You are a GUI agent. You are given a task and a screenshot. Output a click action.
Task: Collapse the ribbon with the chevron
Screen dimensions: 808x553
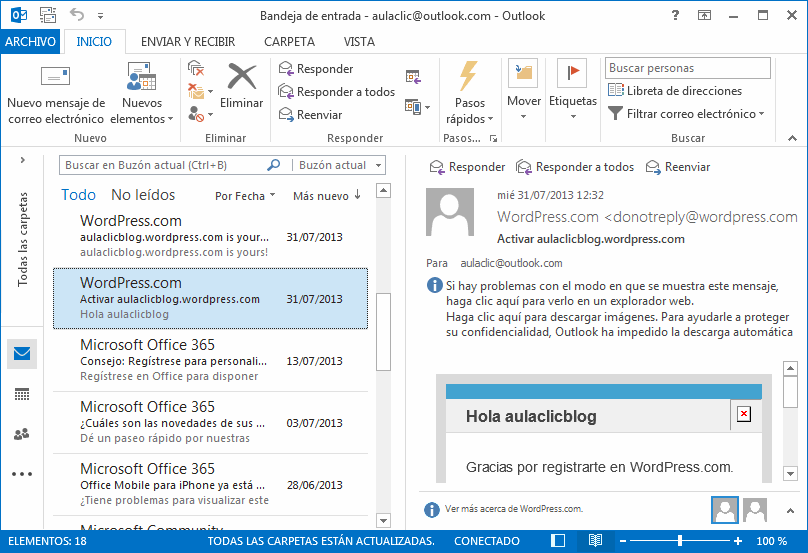point(793,138)
